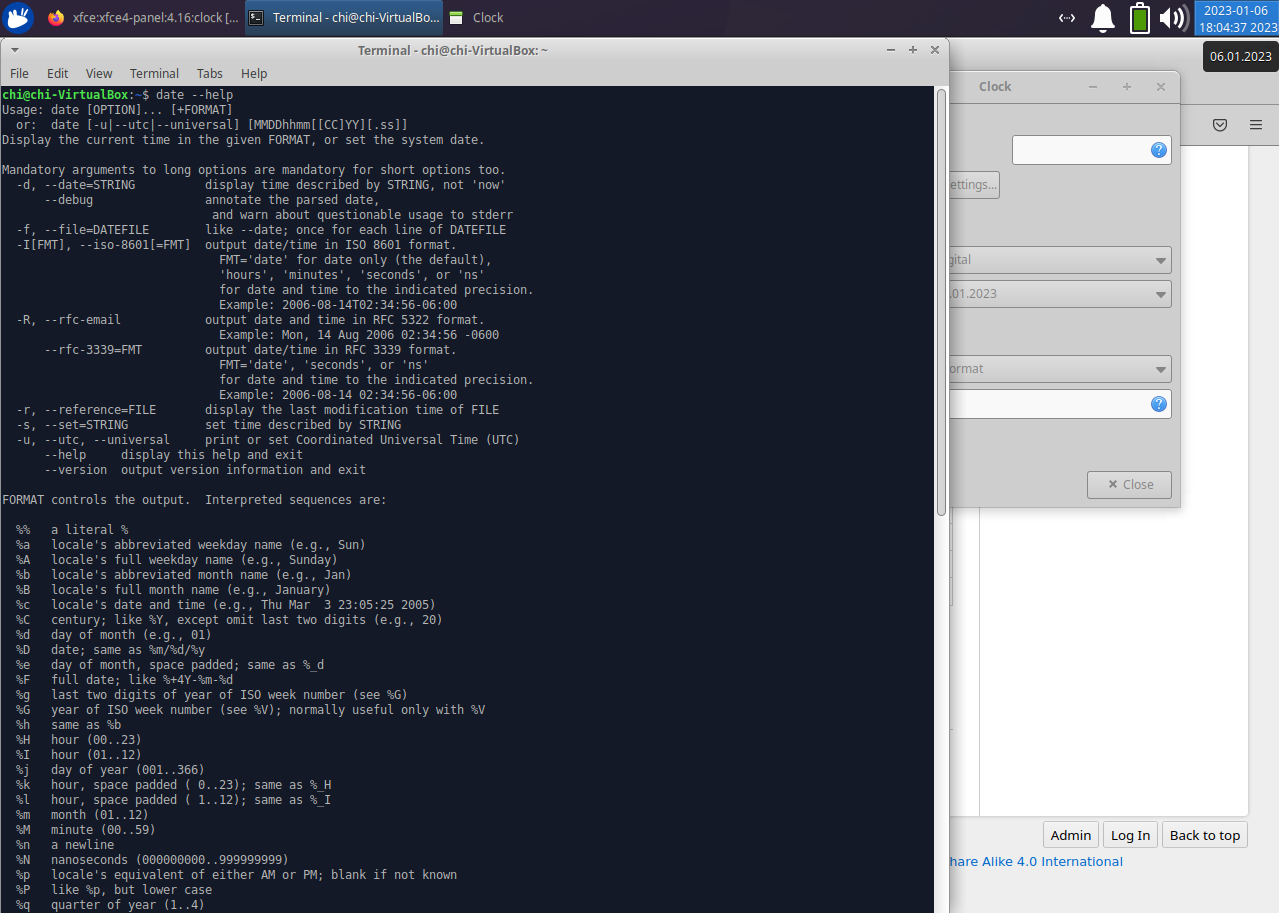The image size is (1279, 913).
Task: Open the volume speaker icon
Action: tap(1172, 17)
